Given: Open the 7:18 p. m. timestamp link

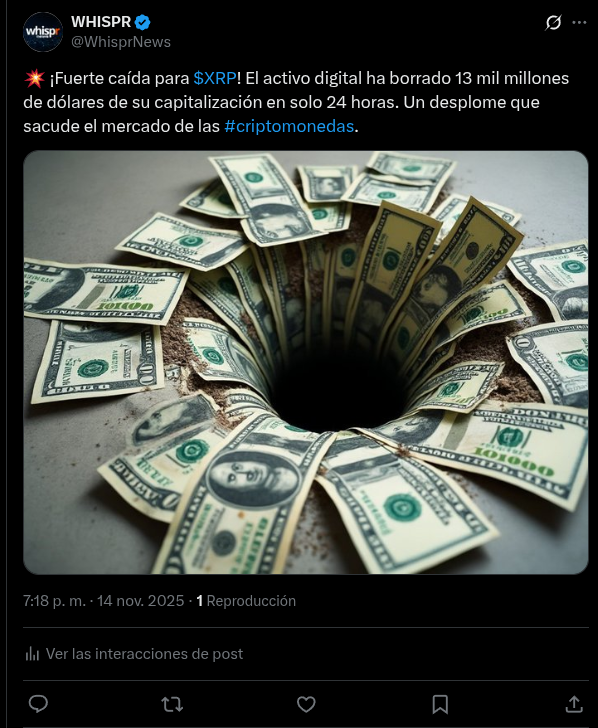Looking at the screenshot, I should [54, 601].
